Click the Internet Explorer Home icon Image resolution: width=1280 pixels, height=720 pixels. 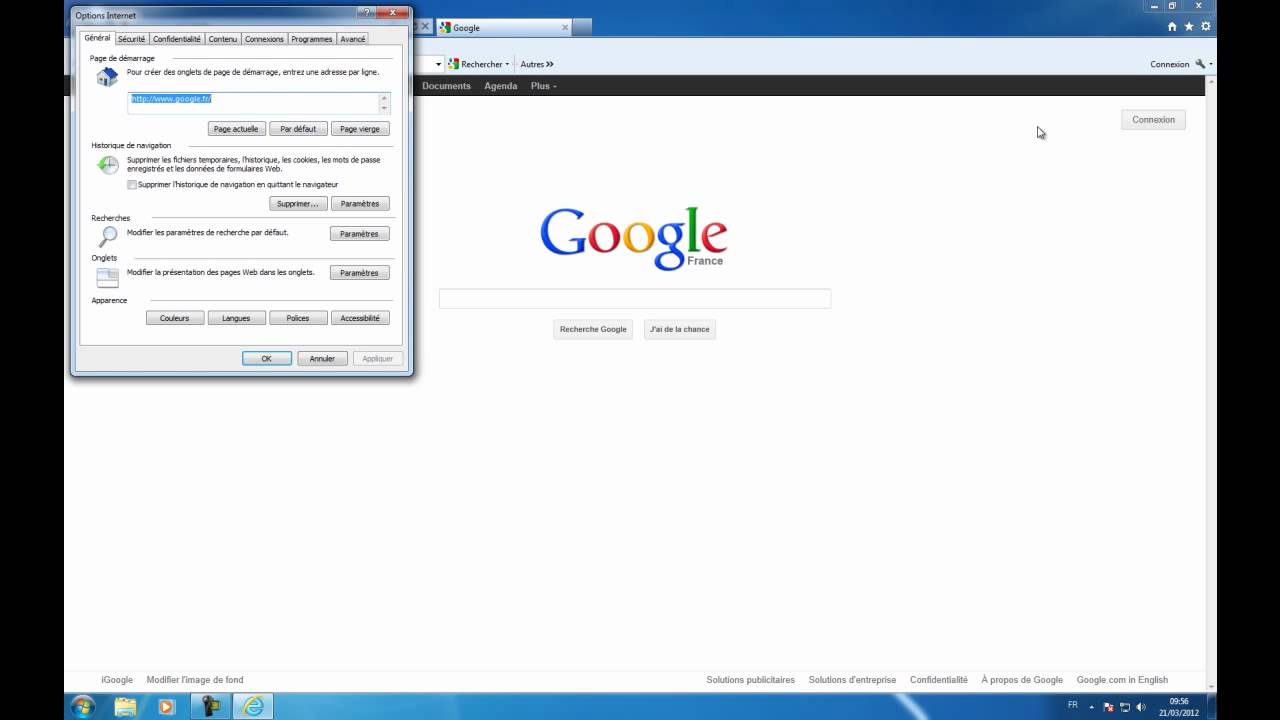pyautogui.click(x=1172, y=27)
